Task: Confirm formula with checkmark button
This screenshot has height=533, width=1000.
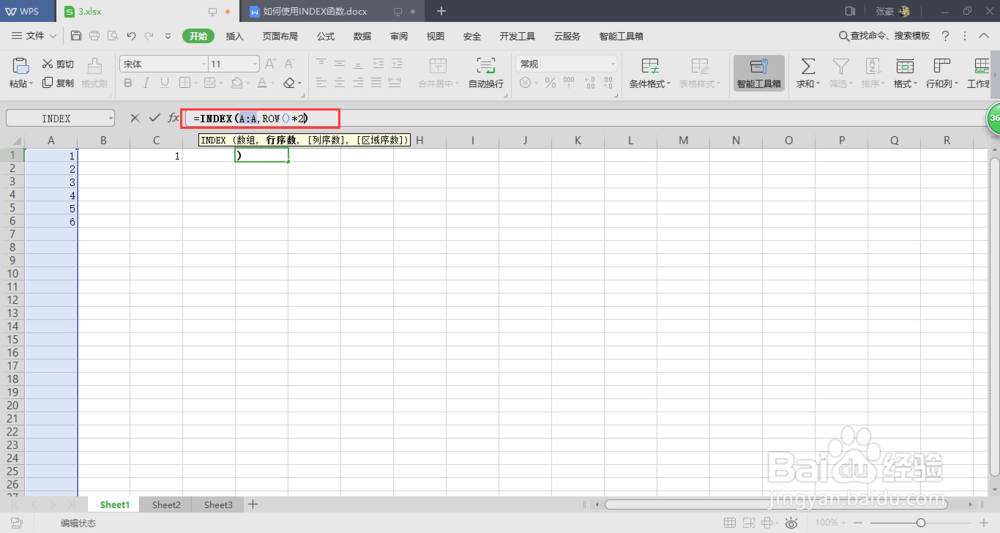Action: click(x=154, y=118)
